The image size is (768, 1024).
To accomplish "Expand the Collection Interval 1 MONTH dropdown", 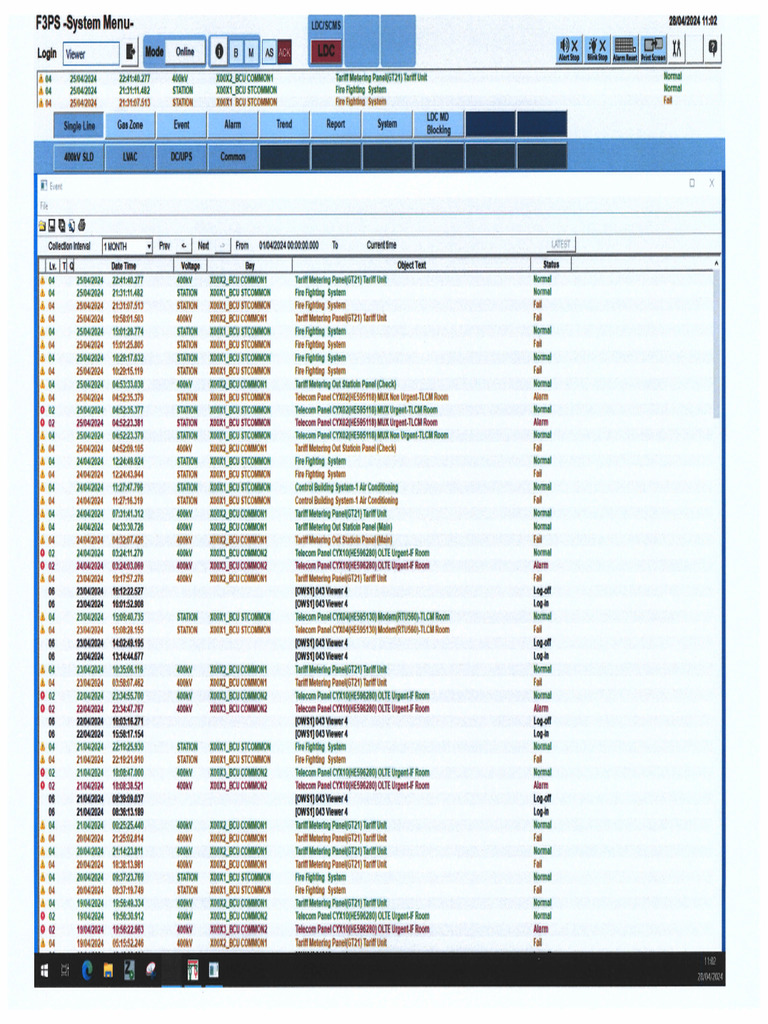I will [149, 245].
